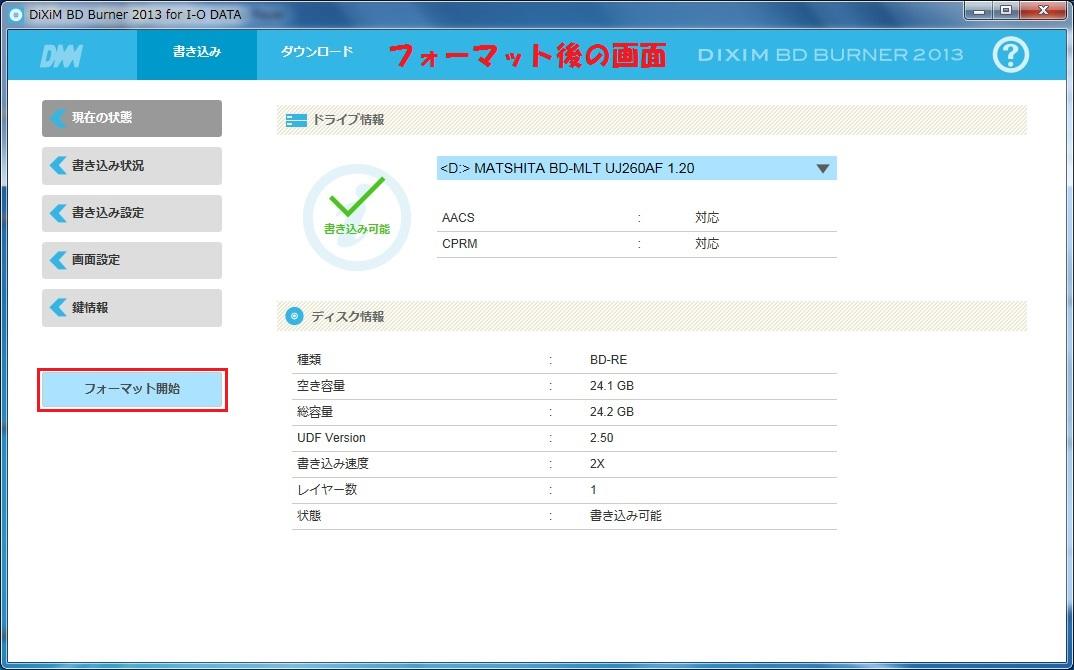
Task: Switch to the ダウンロード tab
Action: (x=316, y=51)
